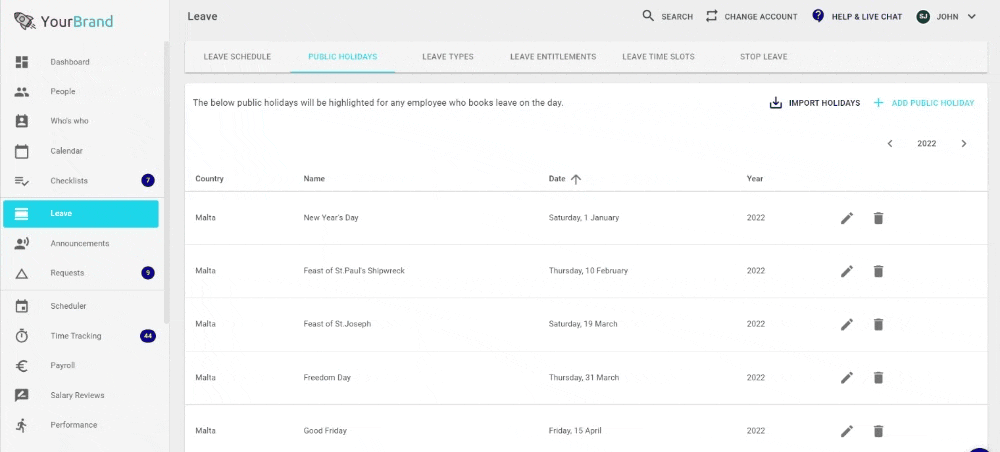Click Change Account in the header
Screen dimensions: 1000x452
[751, 17]
